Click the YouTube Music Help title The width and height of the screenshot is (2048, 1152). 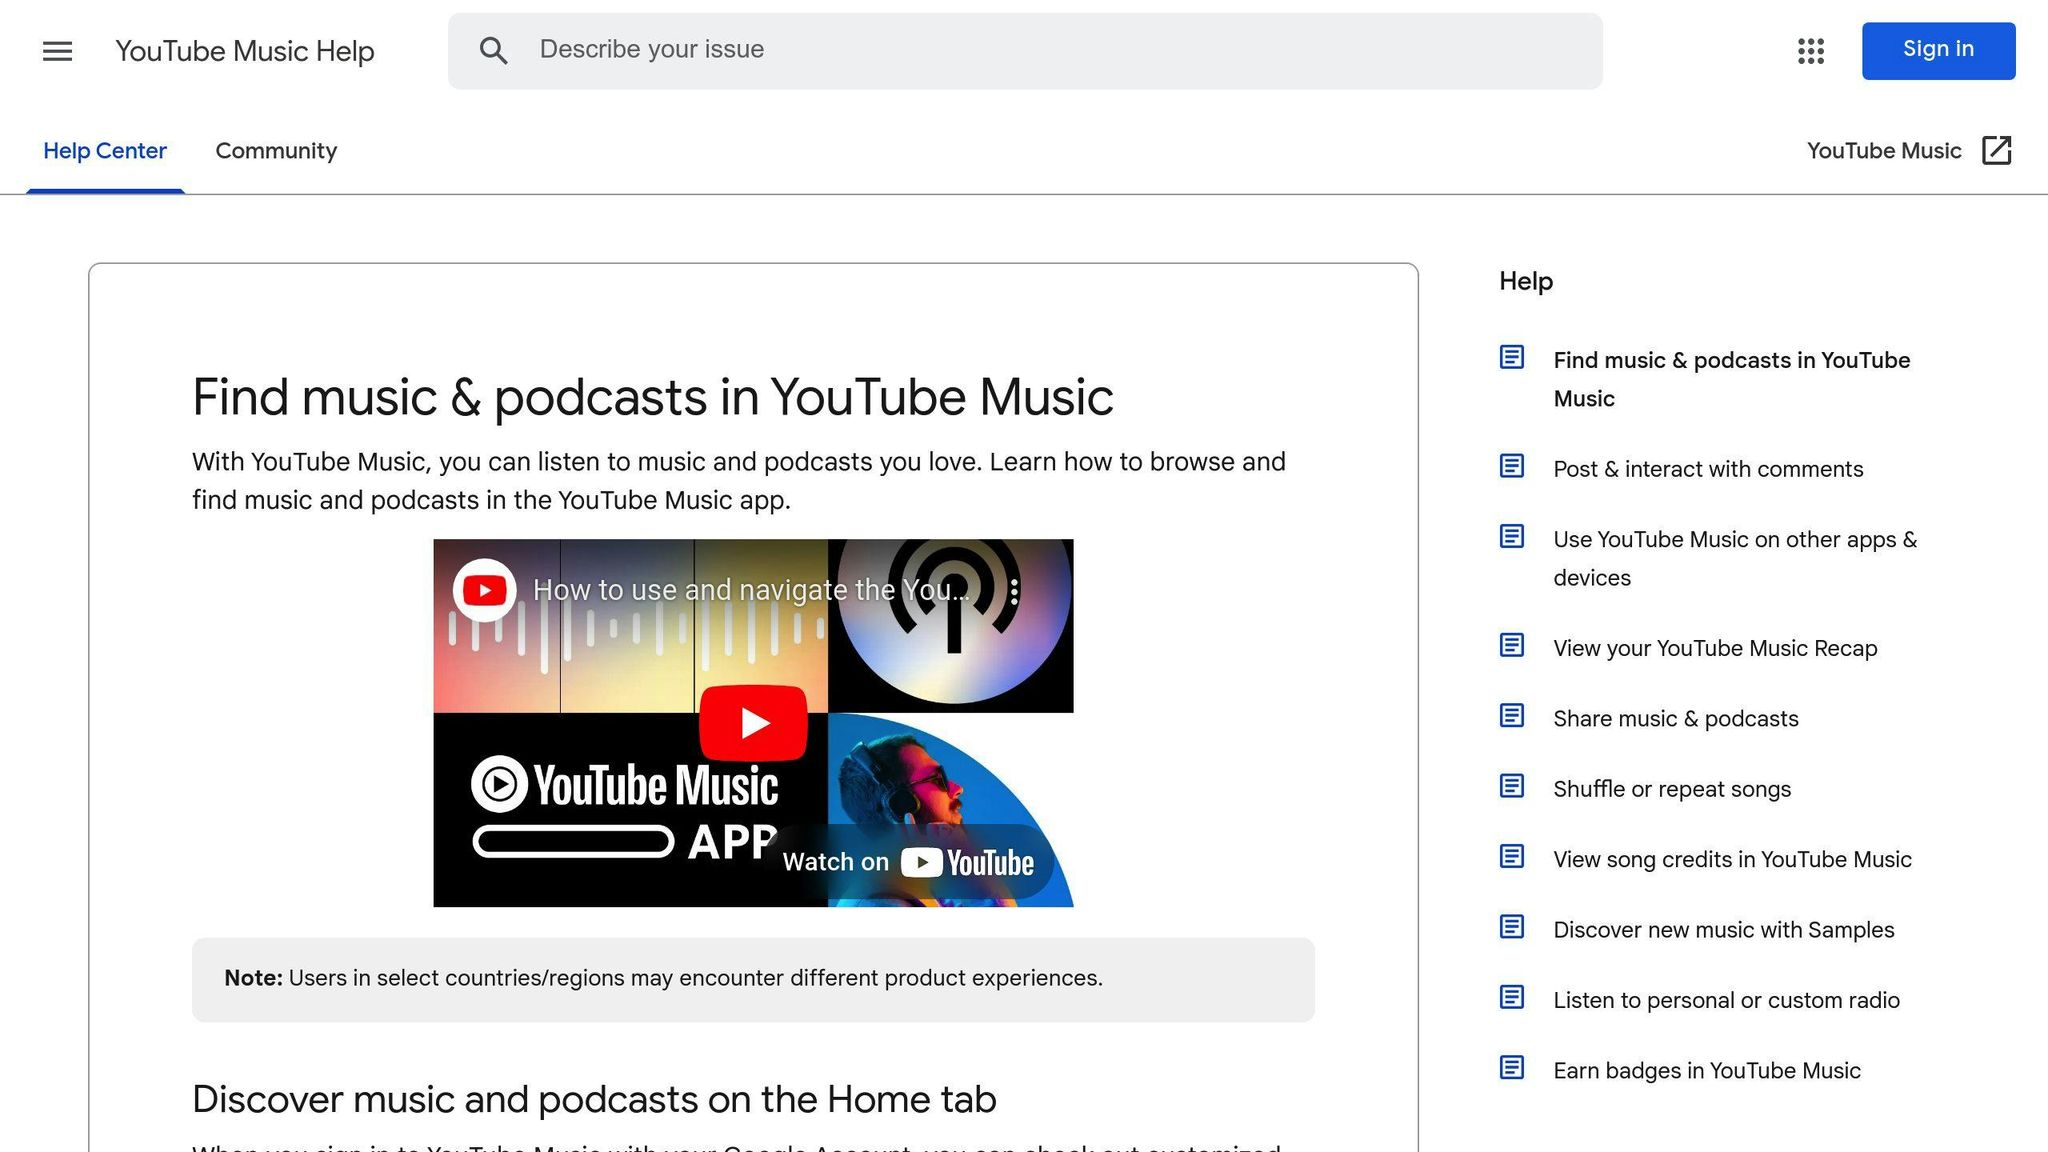coord(245,51)
